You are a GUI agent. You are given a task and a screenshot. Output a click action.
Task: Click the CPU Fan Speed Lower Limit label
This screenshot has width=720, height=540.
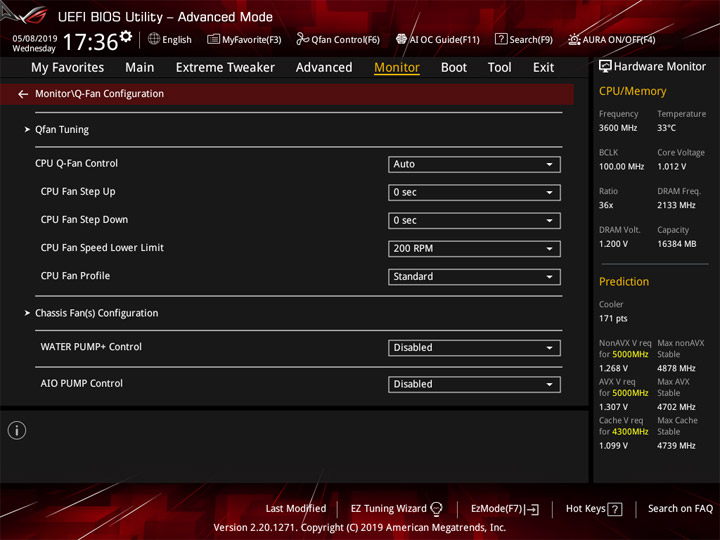102,248
